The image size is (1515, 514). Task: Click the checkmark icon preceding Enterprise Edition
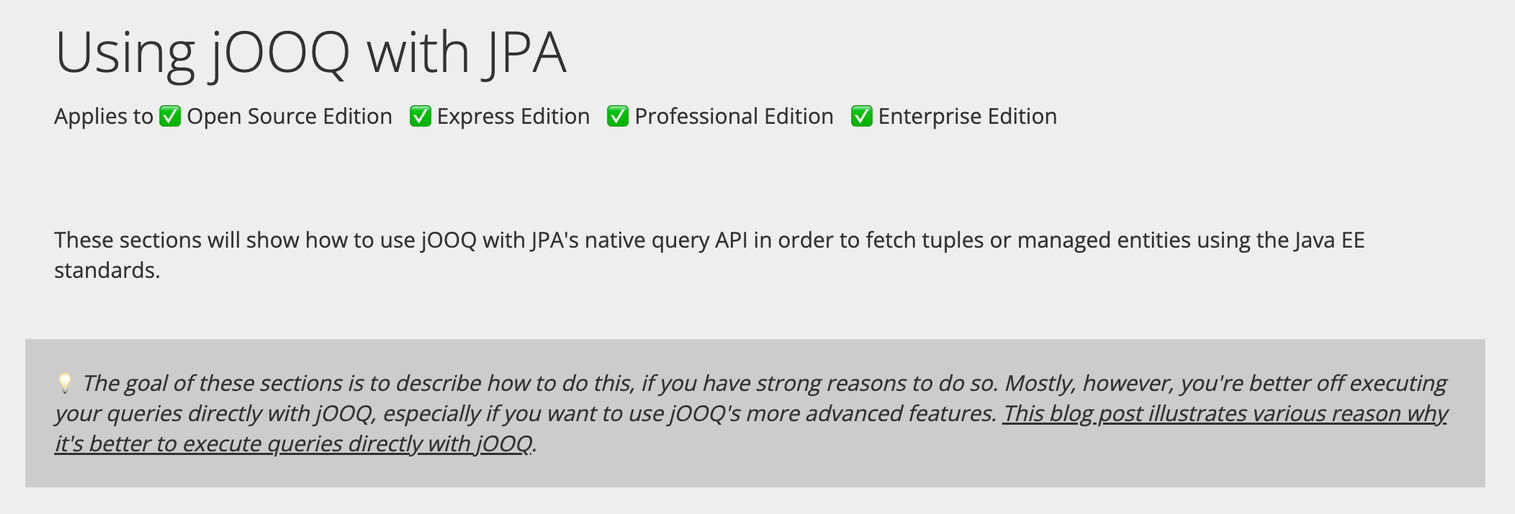click(x=861, y=117)
